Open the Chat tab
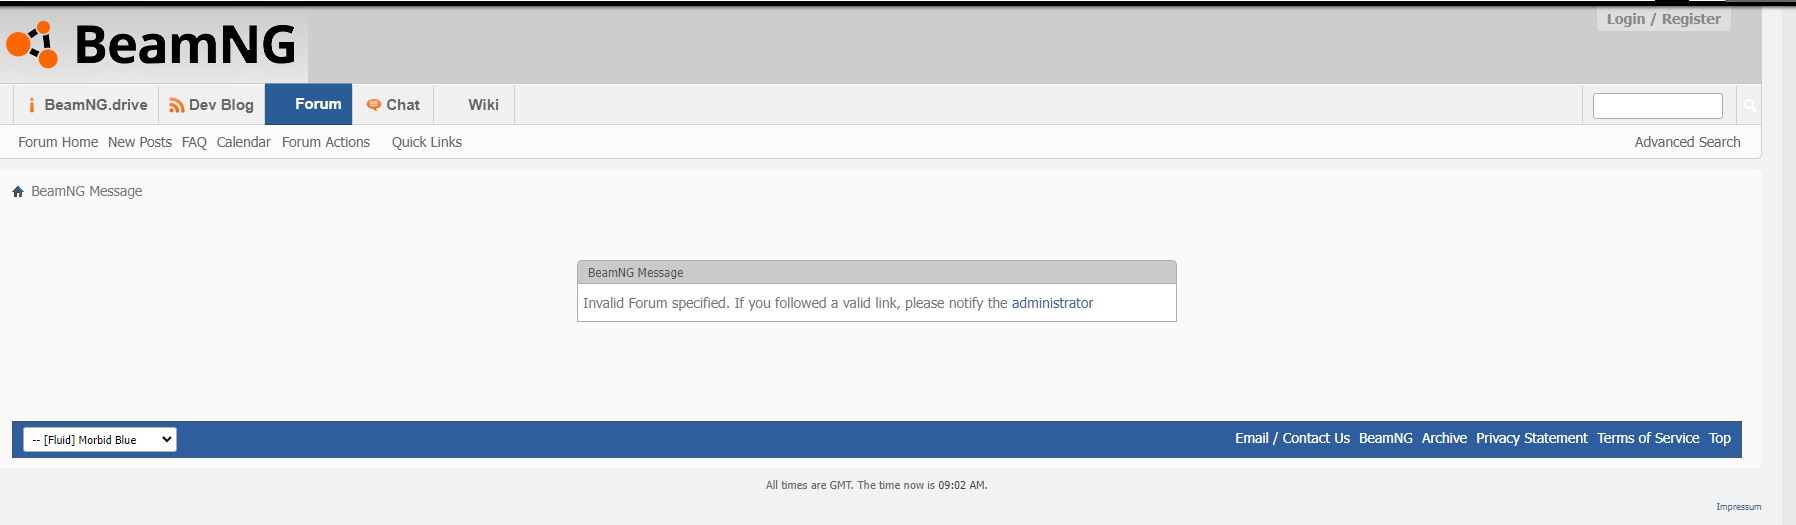This screenshot has height=525, width=1796. click(393, 105)
